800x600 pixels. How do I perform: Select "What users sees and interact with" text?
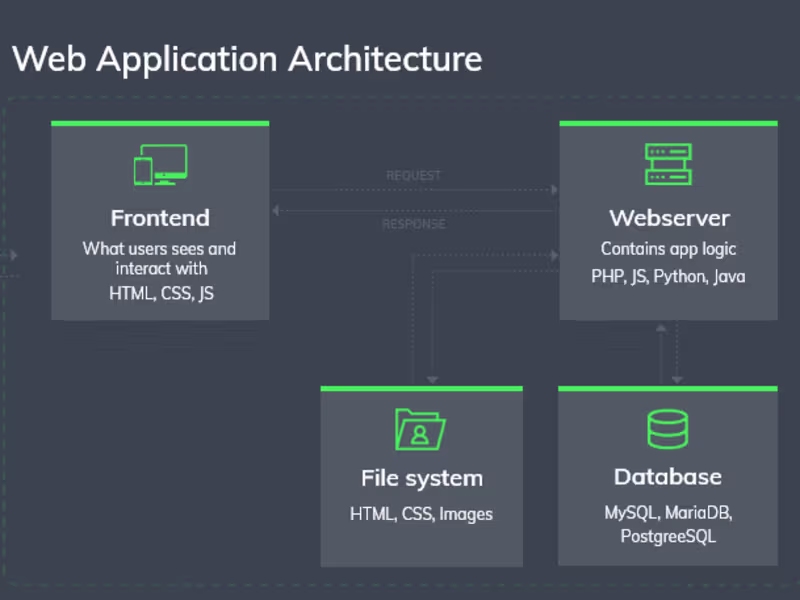[x=160, y=259]
